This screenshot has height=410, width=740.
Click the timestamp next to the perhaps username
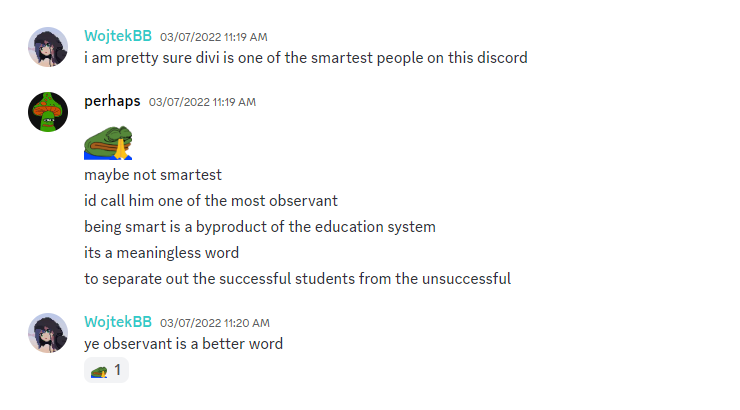[202, 102]
